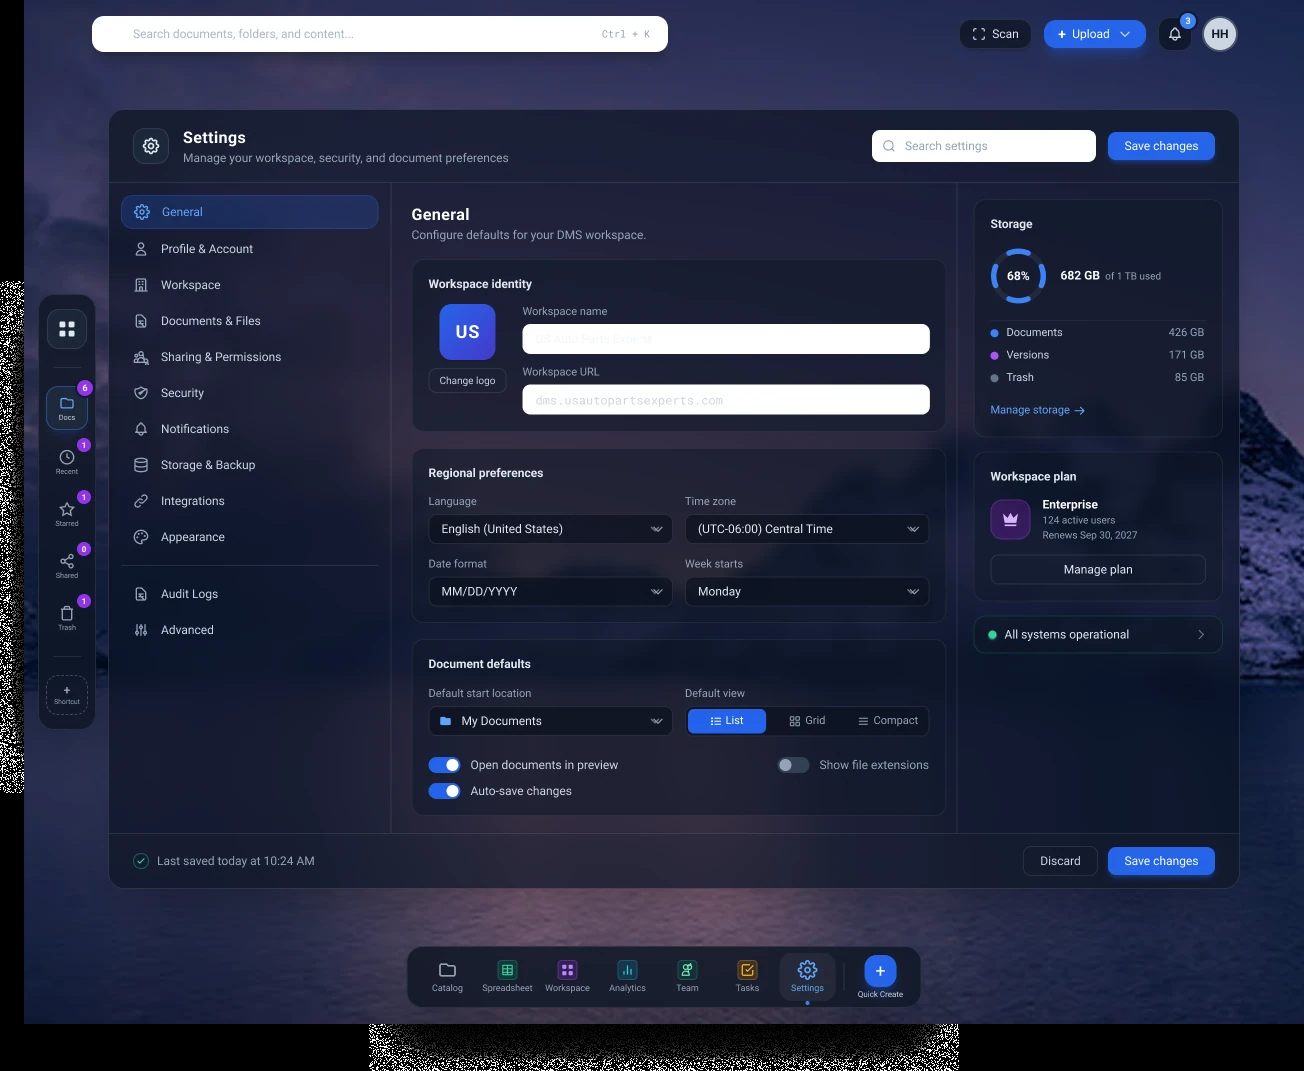The height and width of the screenshot is (1071, 1304).
Task: Show Recent items in the left rail
Action: [67, 461]
